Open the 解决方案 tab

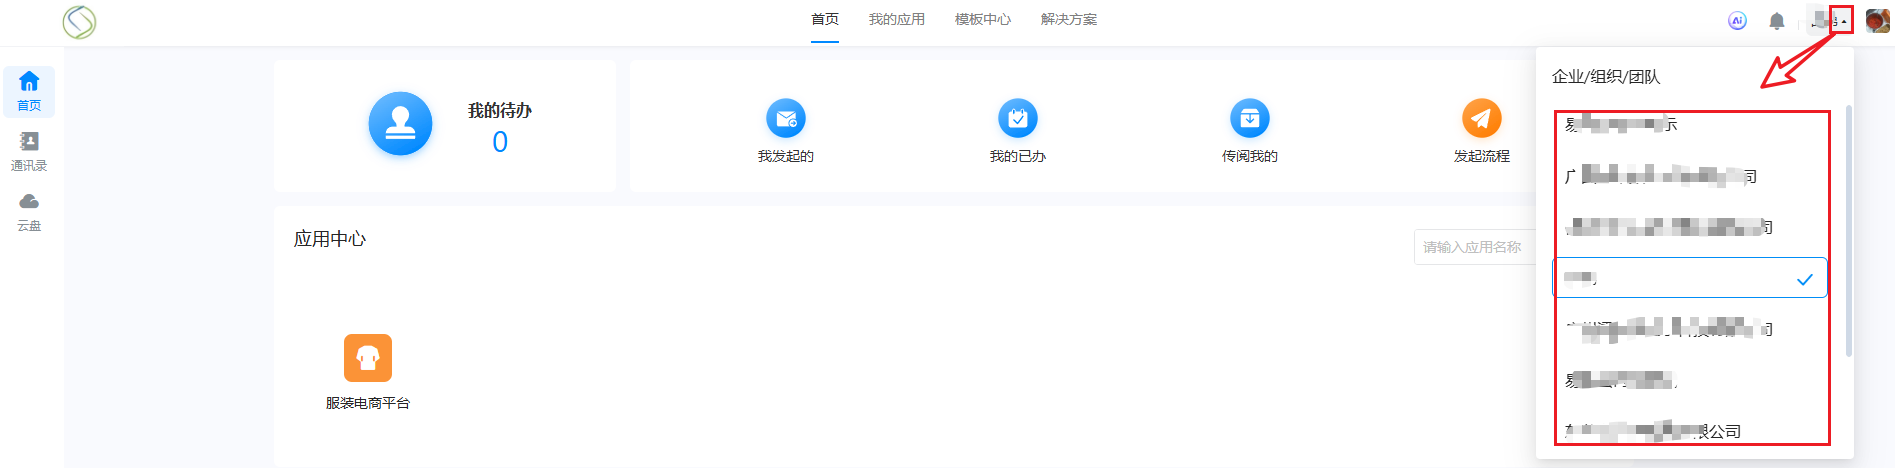[1068, 20]
